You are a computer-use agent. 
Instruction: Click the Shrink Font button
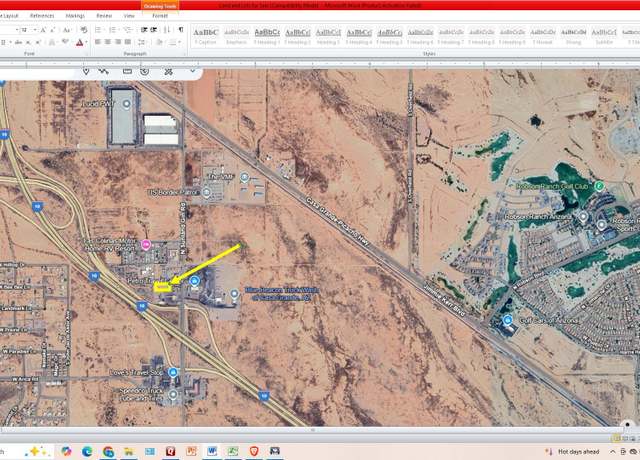53,30
